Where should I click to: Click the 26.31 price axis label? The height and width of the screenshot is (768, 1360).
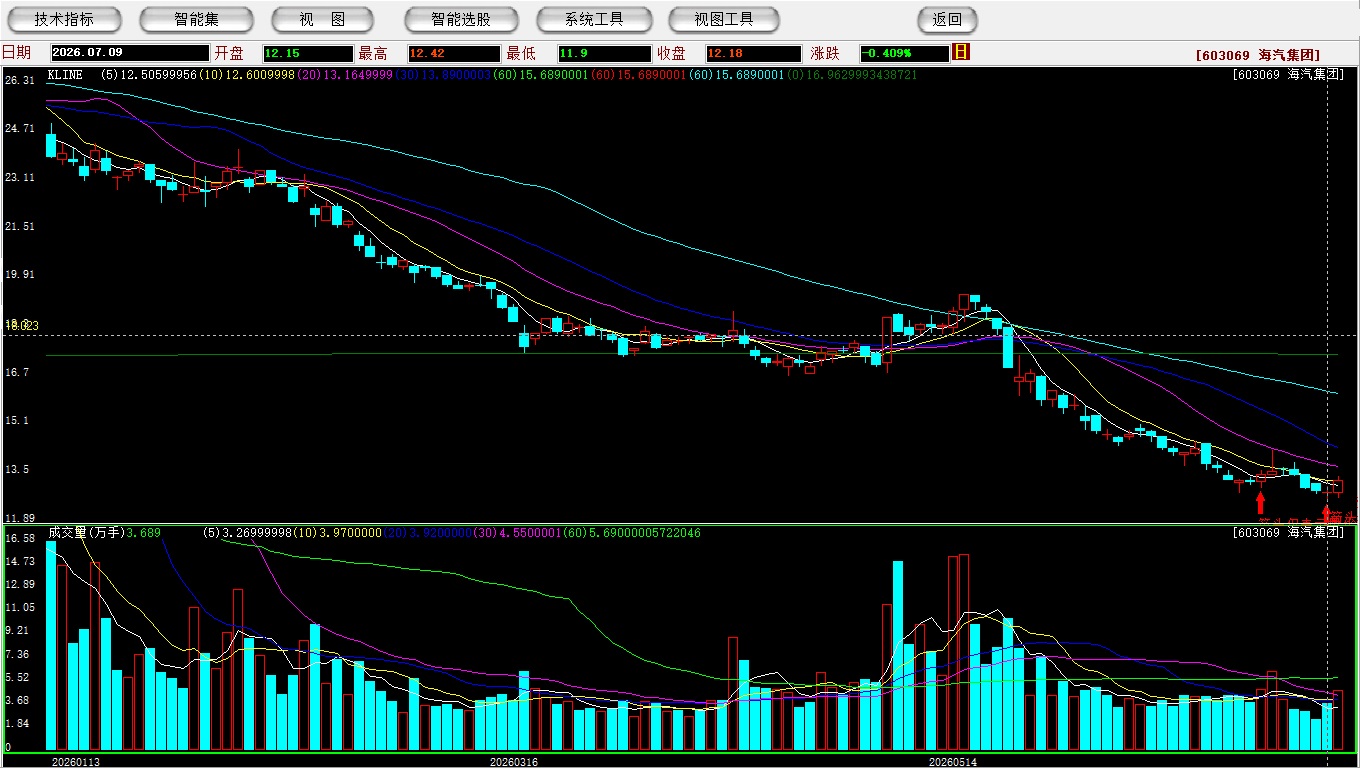click(20, 80)
